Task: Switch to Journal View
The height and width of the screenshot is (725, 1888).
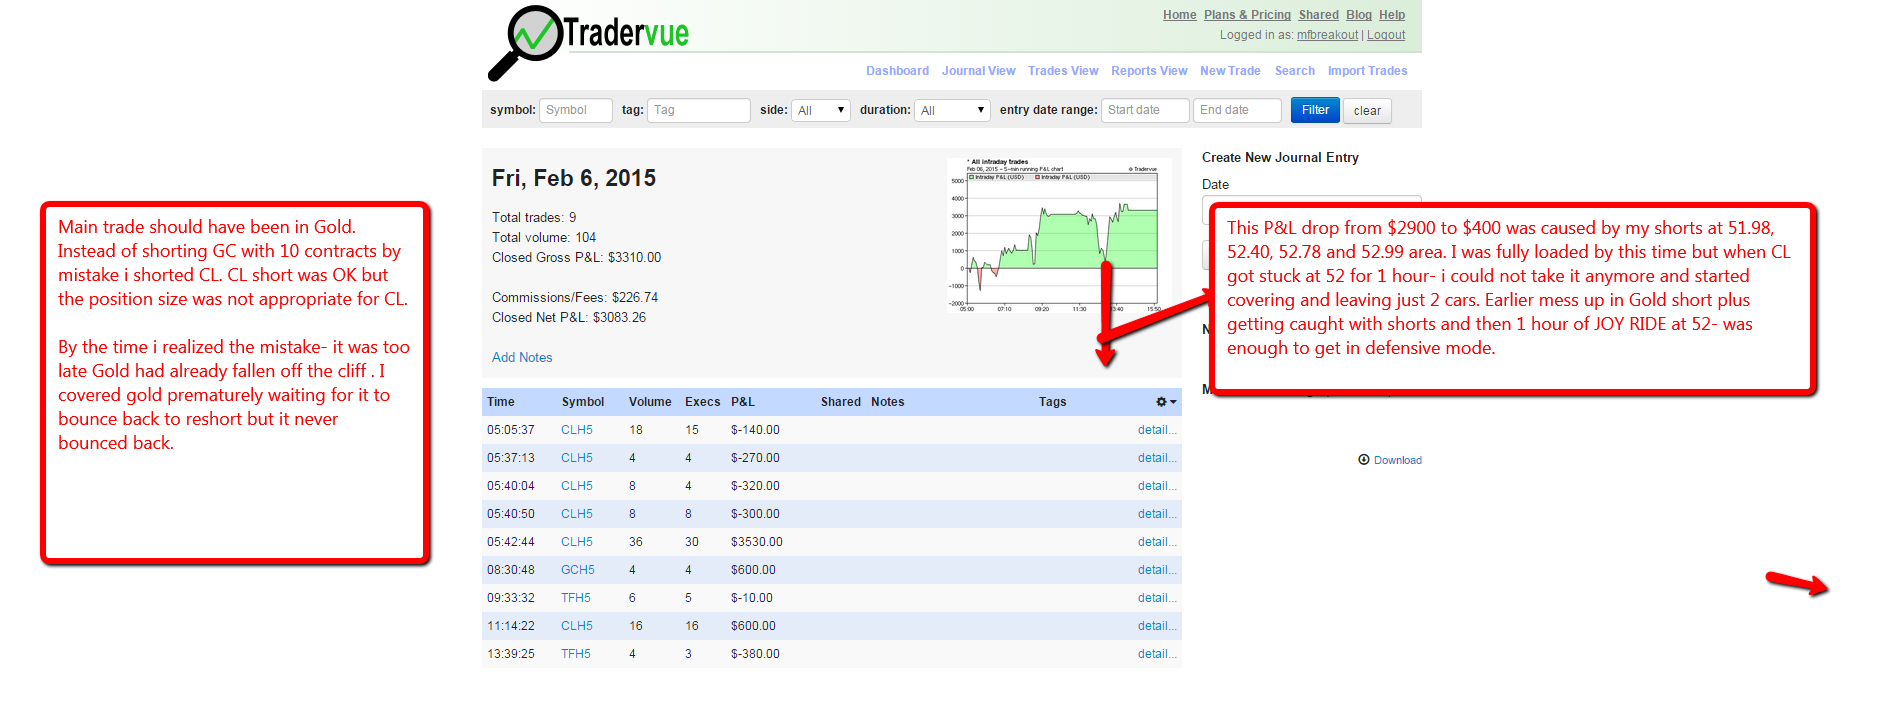Action: coord(978,71)
